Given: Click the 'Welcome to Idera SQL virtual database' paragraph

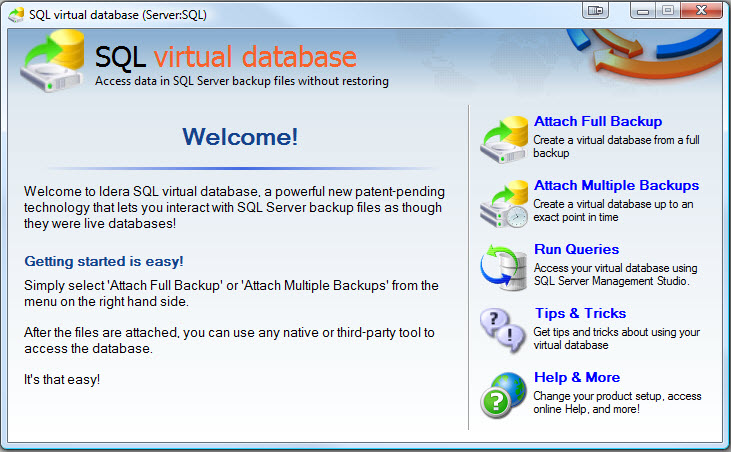Looking at the screenshot, I should (x=234, y=207).
